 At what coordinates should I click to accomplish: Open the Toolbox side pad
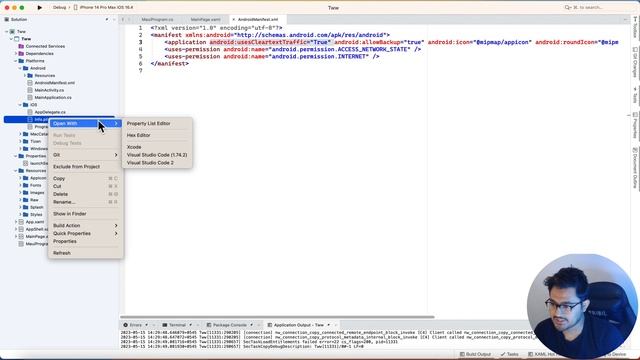(635, 28)
